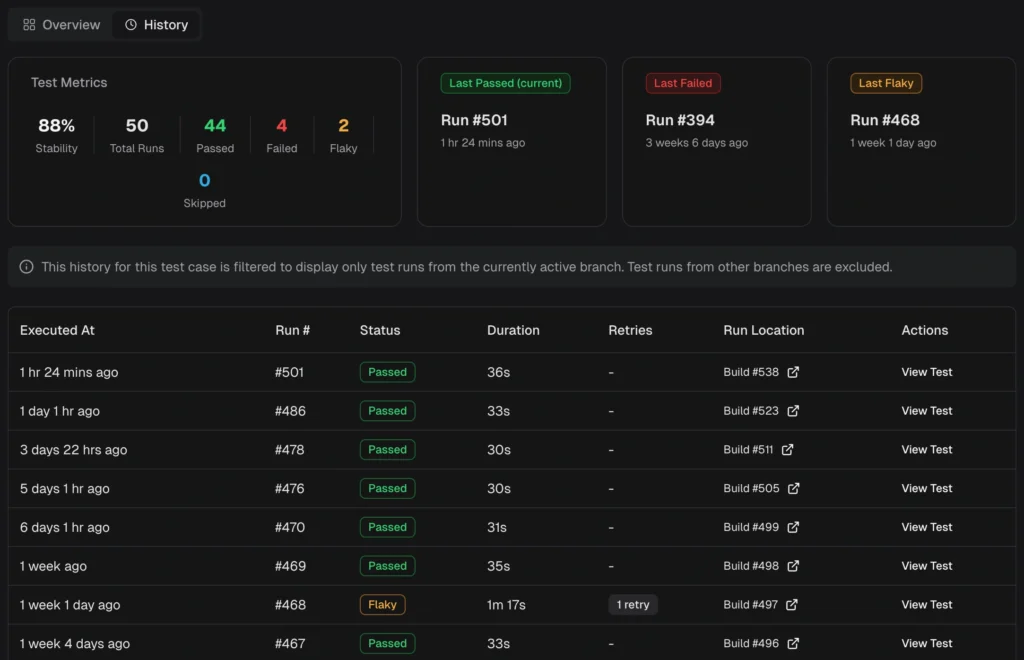Screen dimensions: 1024x660
Task: Switch to the Overview tab
Action: pos(61,25)
